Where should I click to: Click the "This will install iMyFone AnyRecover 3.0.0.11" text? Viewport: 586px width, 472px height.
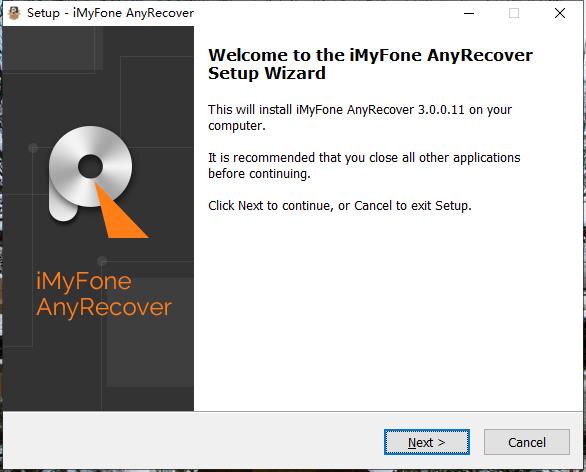tap(360, 117)
